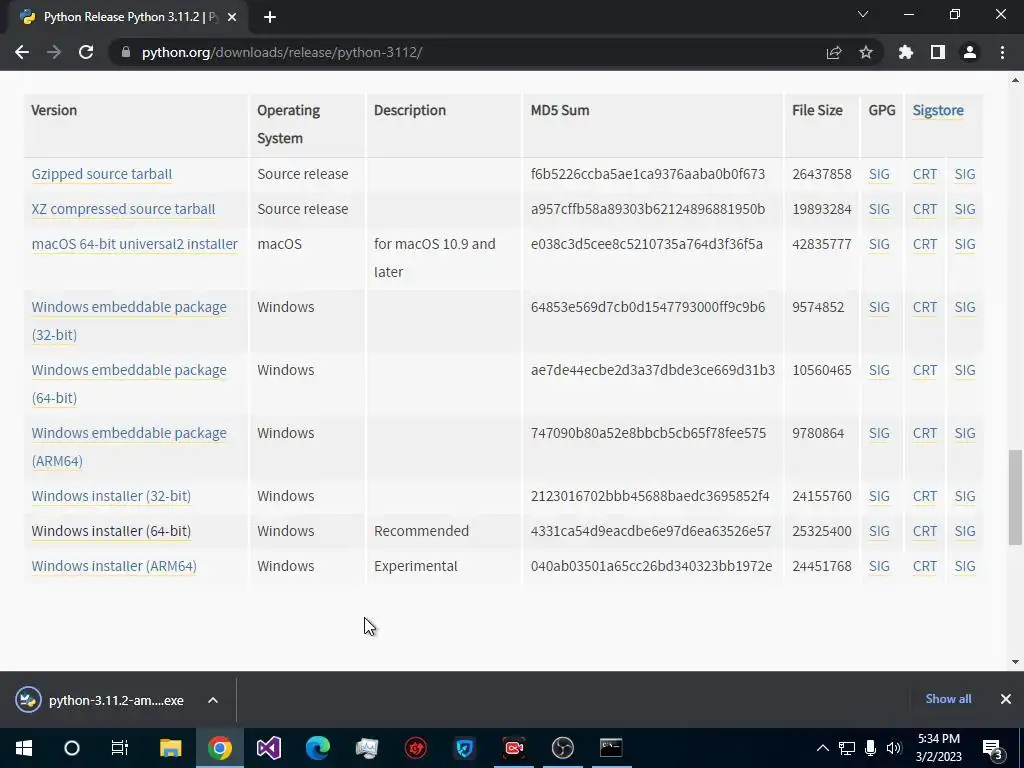This screenshot has height=768, width=1024.
Task: Open Microsoft Edge from the taskbar
Action: coord(317,748)
